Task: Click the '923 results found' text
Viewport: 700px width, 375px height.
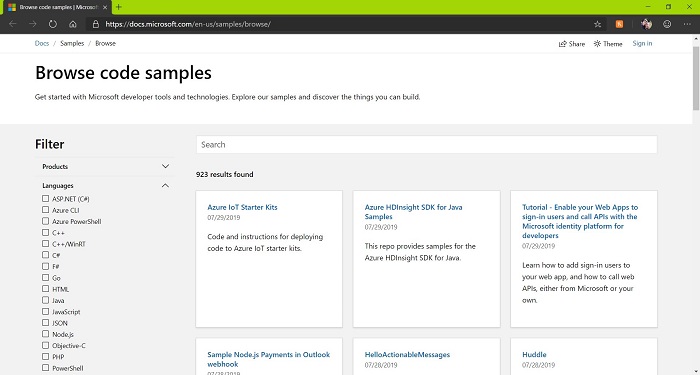Action: pyautogui.click(x=225, y=175)
